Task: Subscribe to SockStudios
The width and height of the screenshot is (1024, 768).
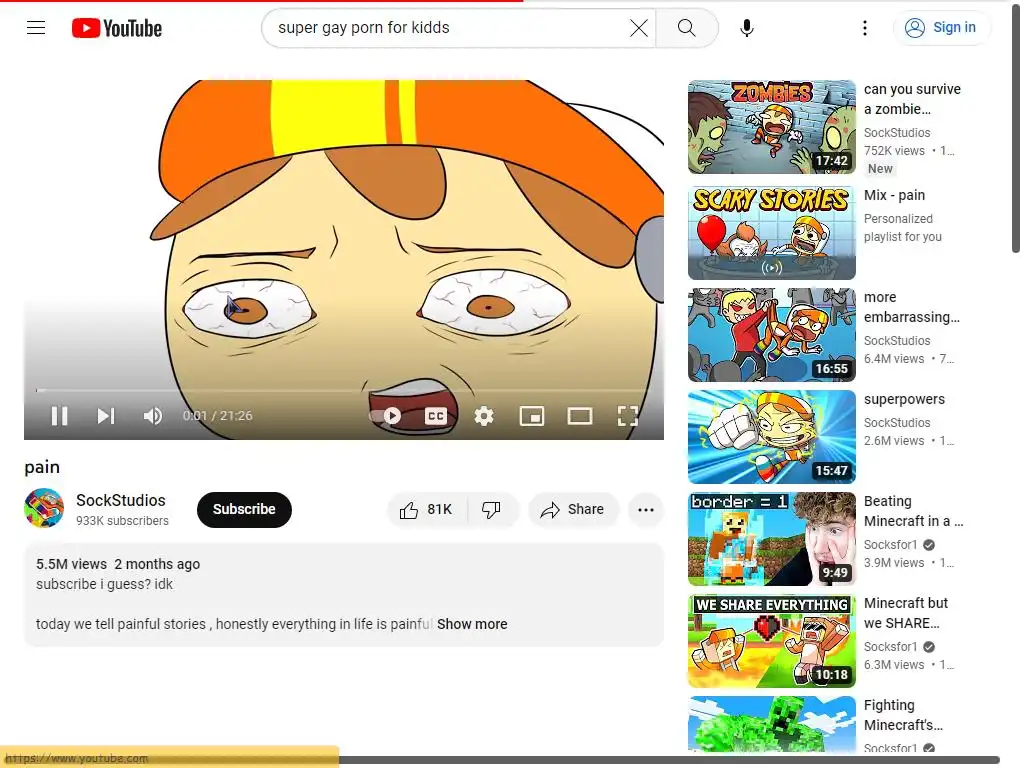Action: (244, 509)
